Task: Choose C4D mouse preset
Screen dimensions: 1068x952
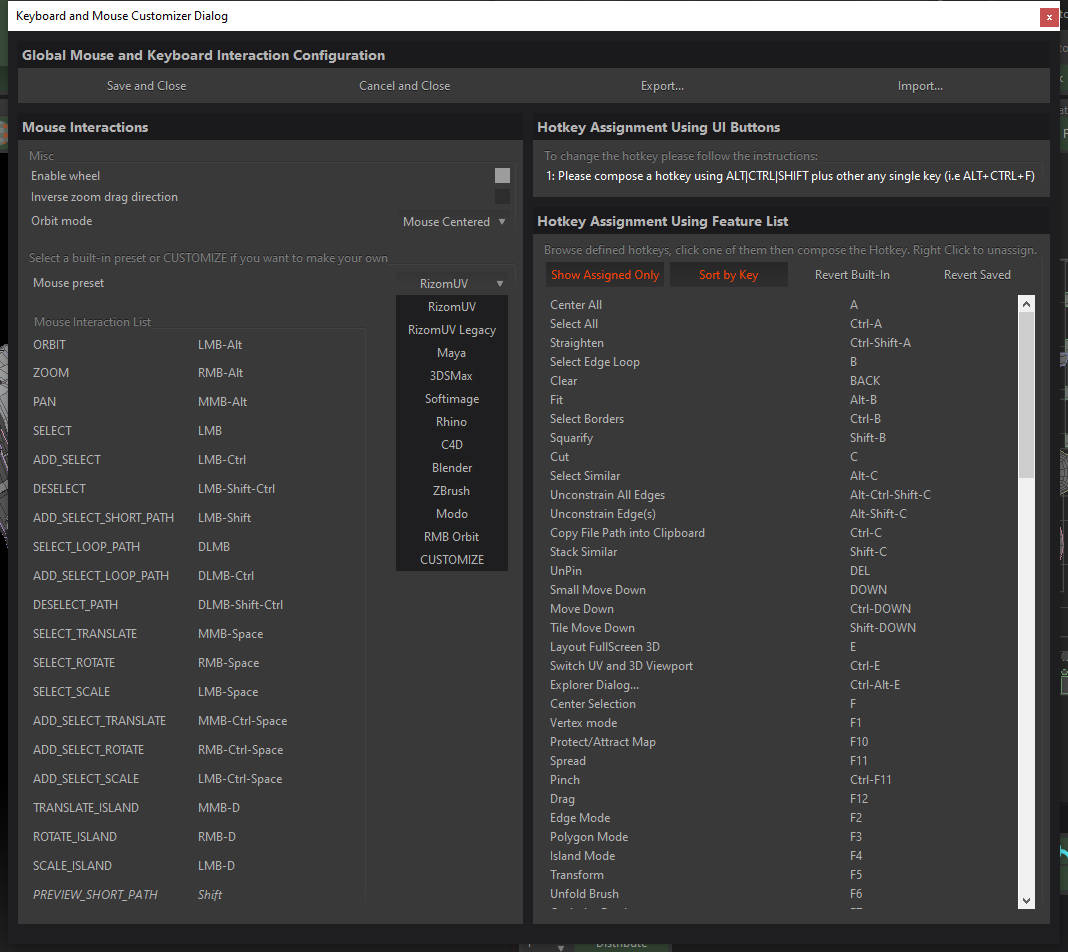Action: 452,445
